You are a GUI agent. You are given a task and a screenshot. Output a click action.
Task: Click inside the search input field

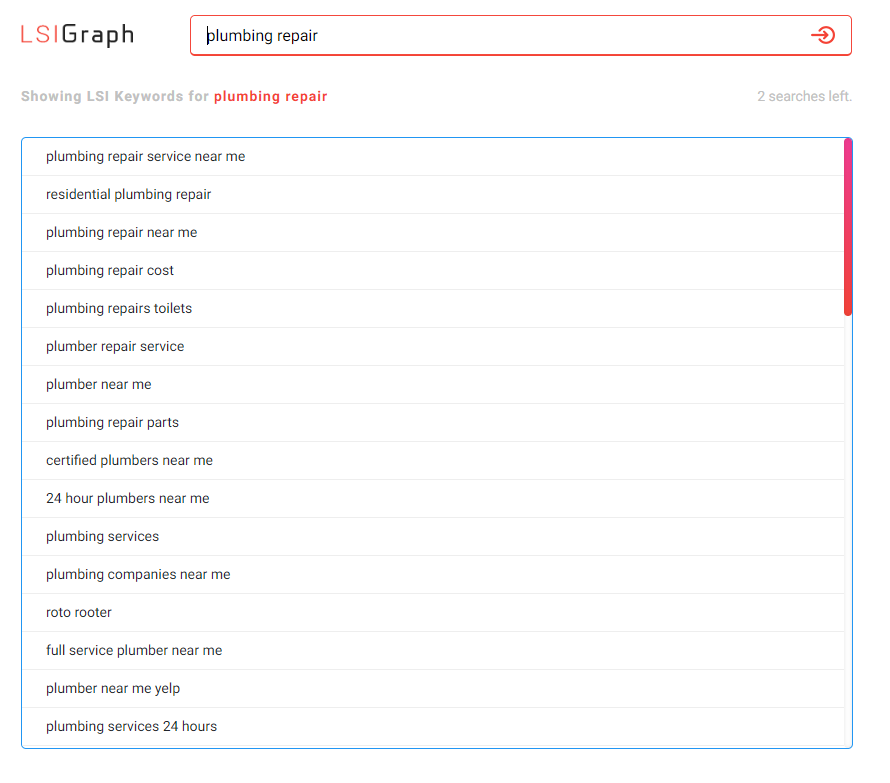pos(450,35)
